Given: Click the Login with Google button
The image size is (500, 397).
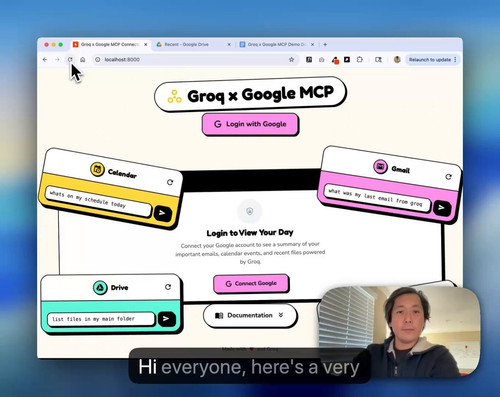Looking at the screenshot, I should click(250, 124).
